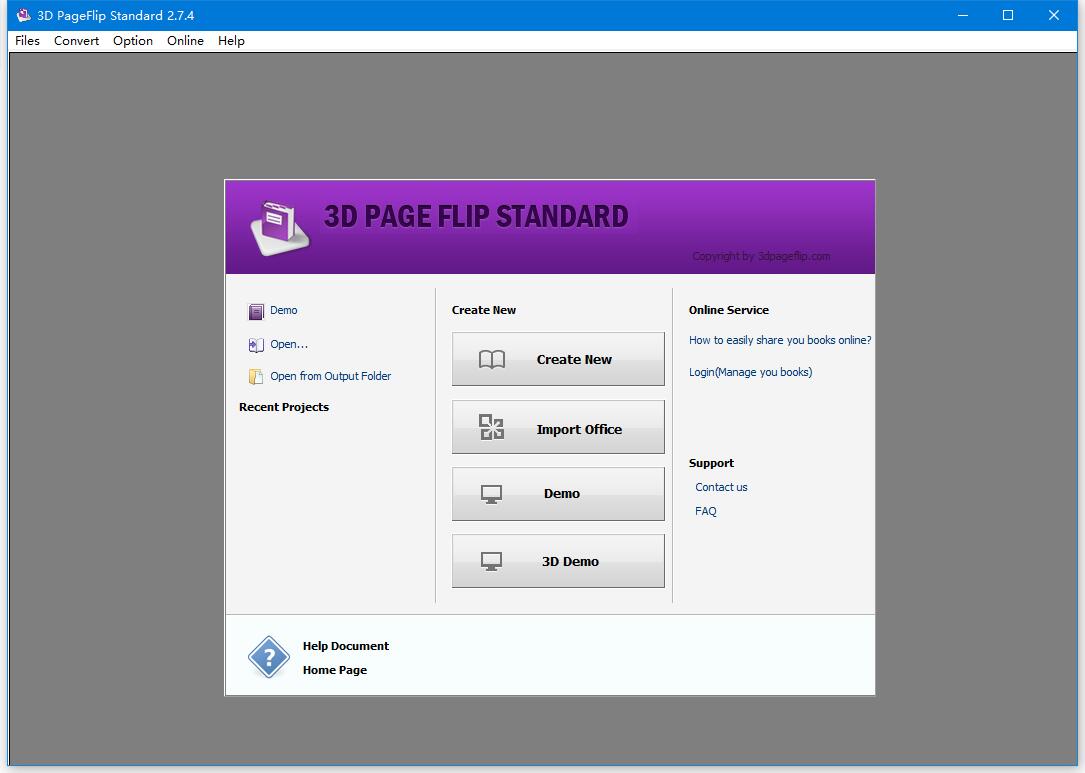Click the Open... link
Viewport: 1085px width, 773px height.
(x=289, y=344)
